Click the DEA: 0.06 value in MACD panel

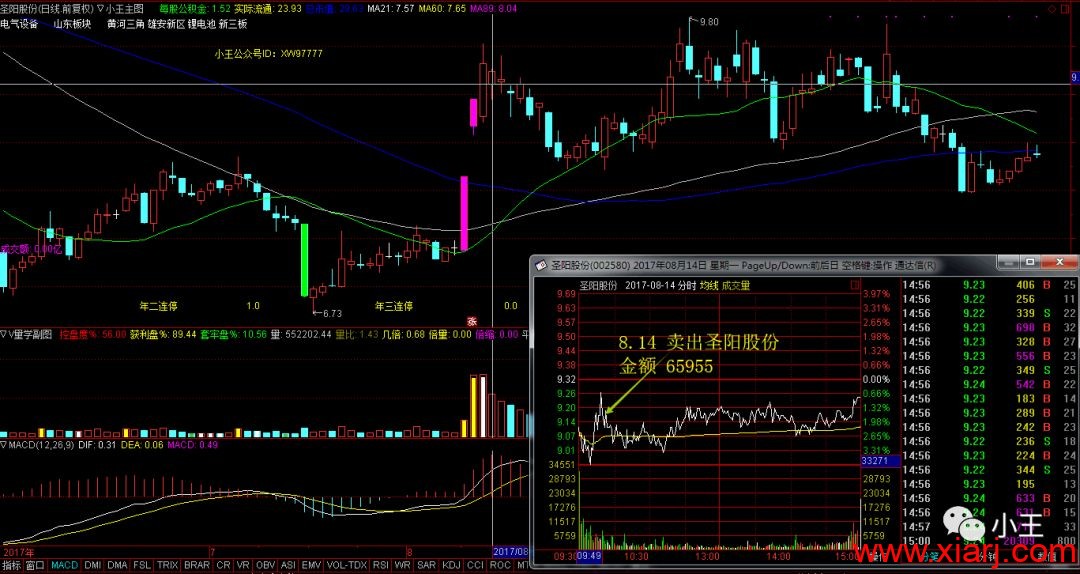click(x=141, y=444)
